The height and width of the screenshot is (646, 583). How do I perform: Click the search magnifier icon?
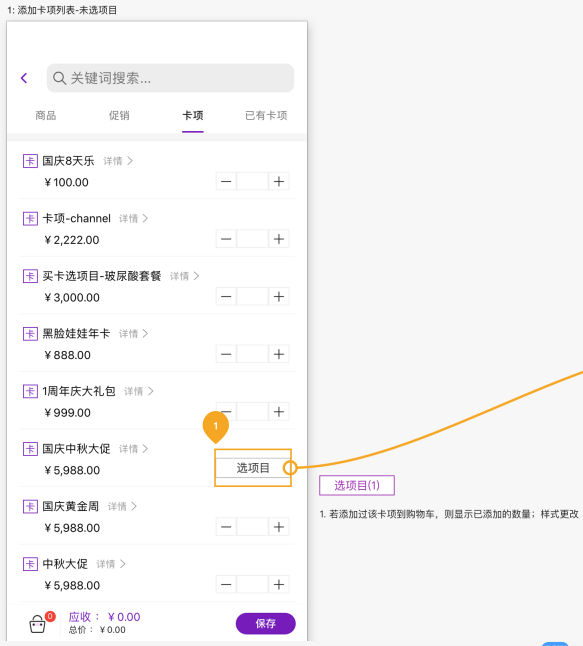point(59,78)
